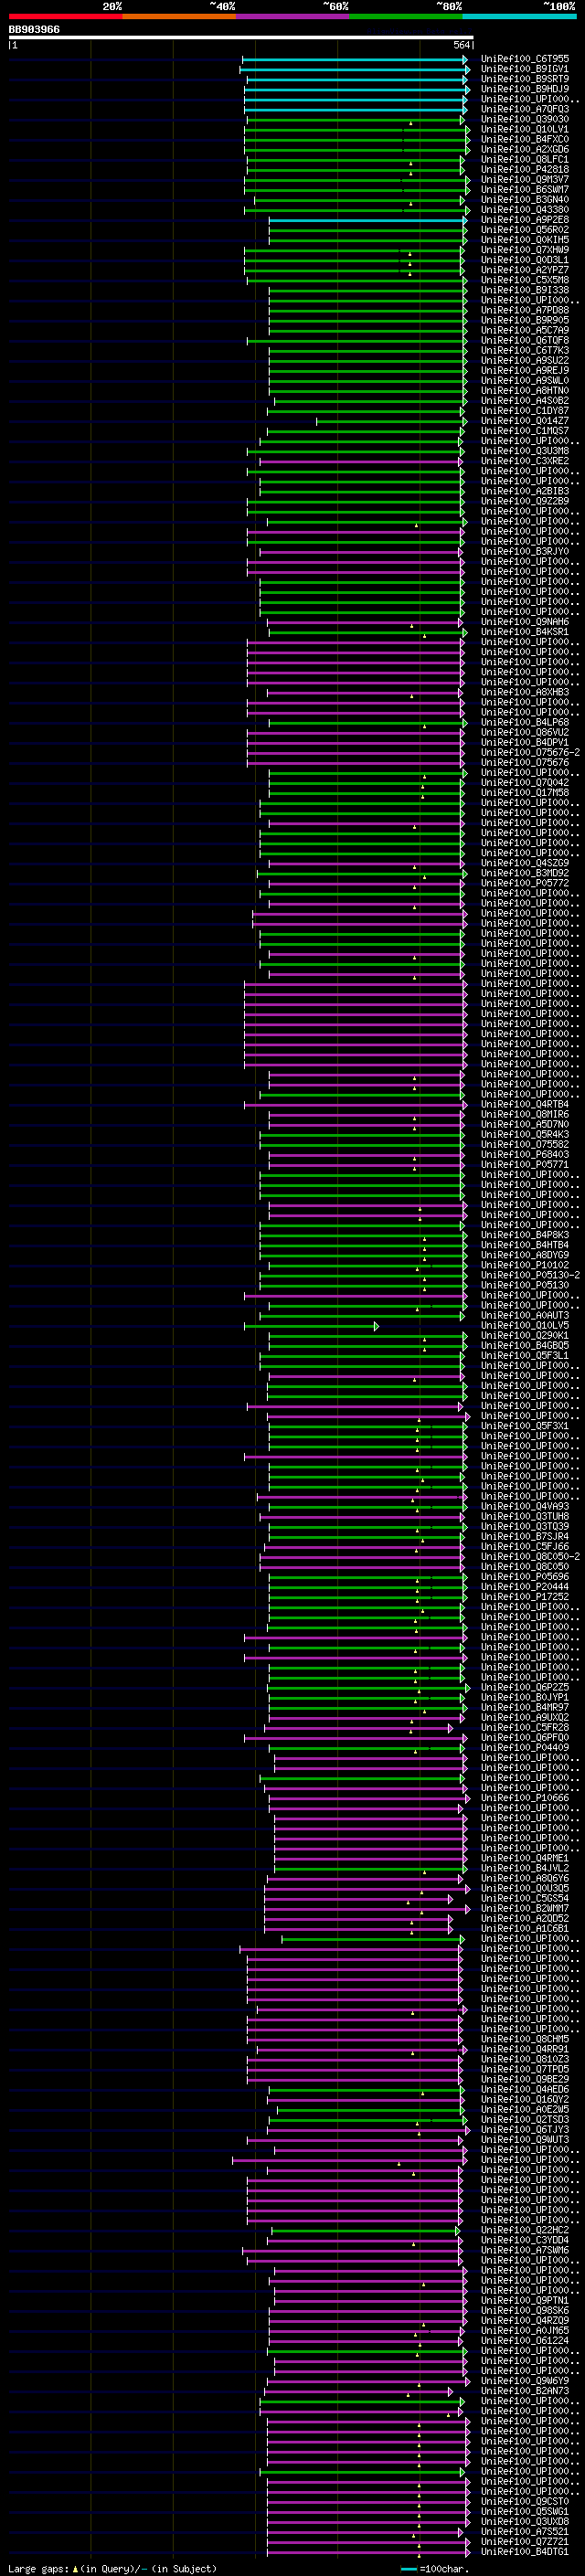This screenshot has width=585, height=2576.
Task: Click hit label UniRef100_Q4RTB4
Action: pyautogui.click(x=525, y=1104)
